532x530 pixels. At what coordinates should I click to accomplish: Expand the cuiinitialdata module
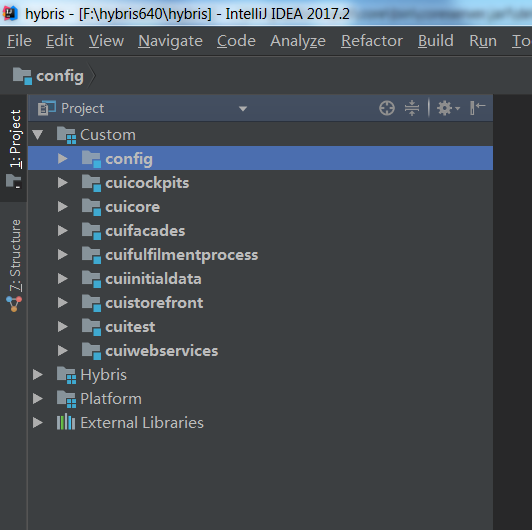point(62,279)
